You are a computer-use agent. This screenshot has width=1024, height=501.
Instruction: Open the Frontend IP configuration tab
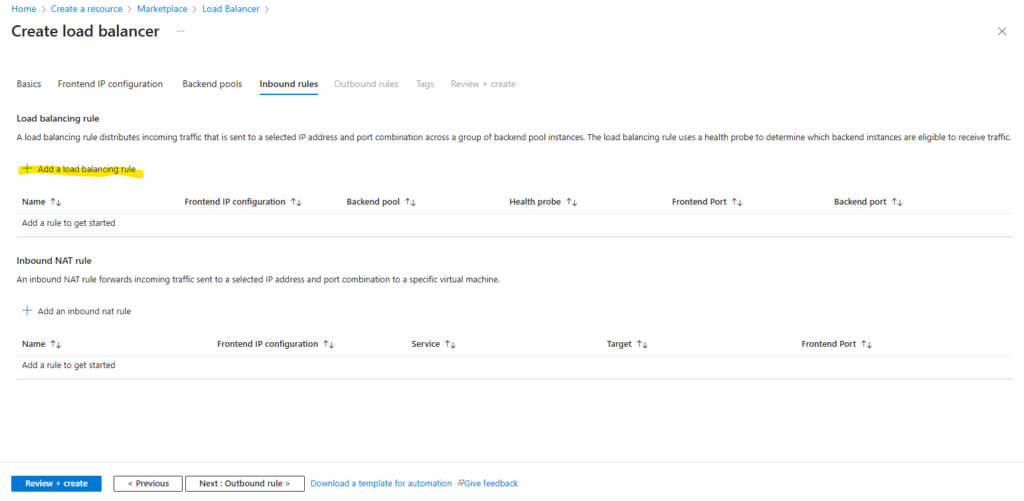click(x=110, y=84)
